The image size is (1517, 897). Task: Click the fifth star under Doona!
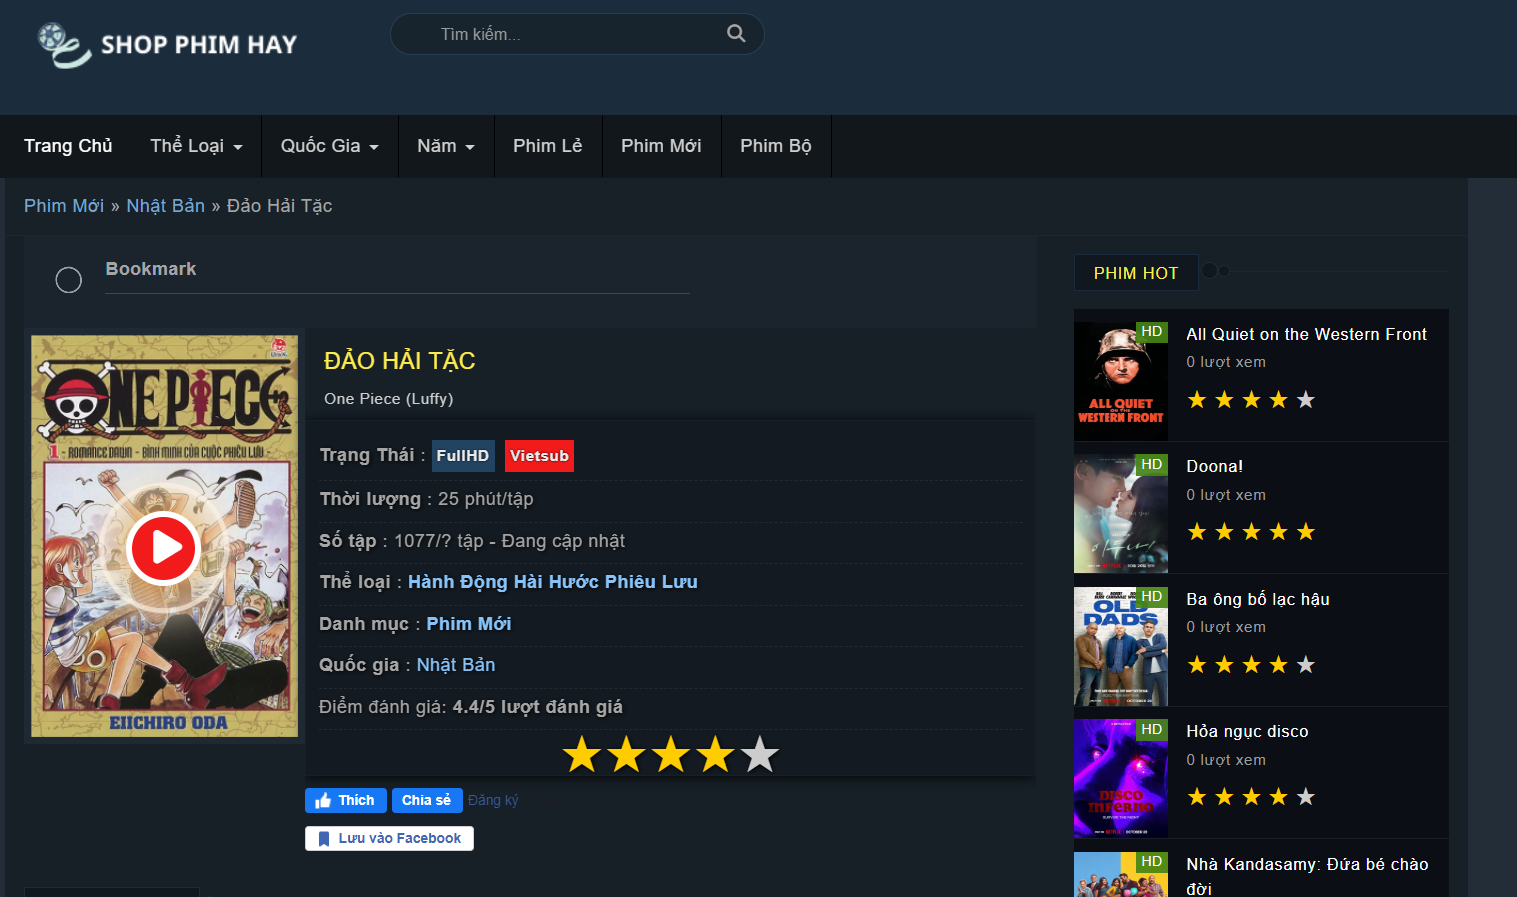click(1306, 532)
